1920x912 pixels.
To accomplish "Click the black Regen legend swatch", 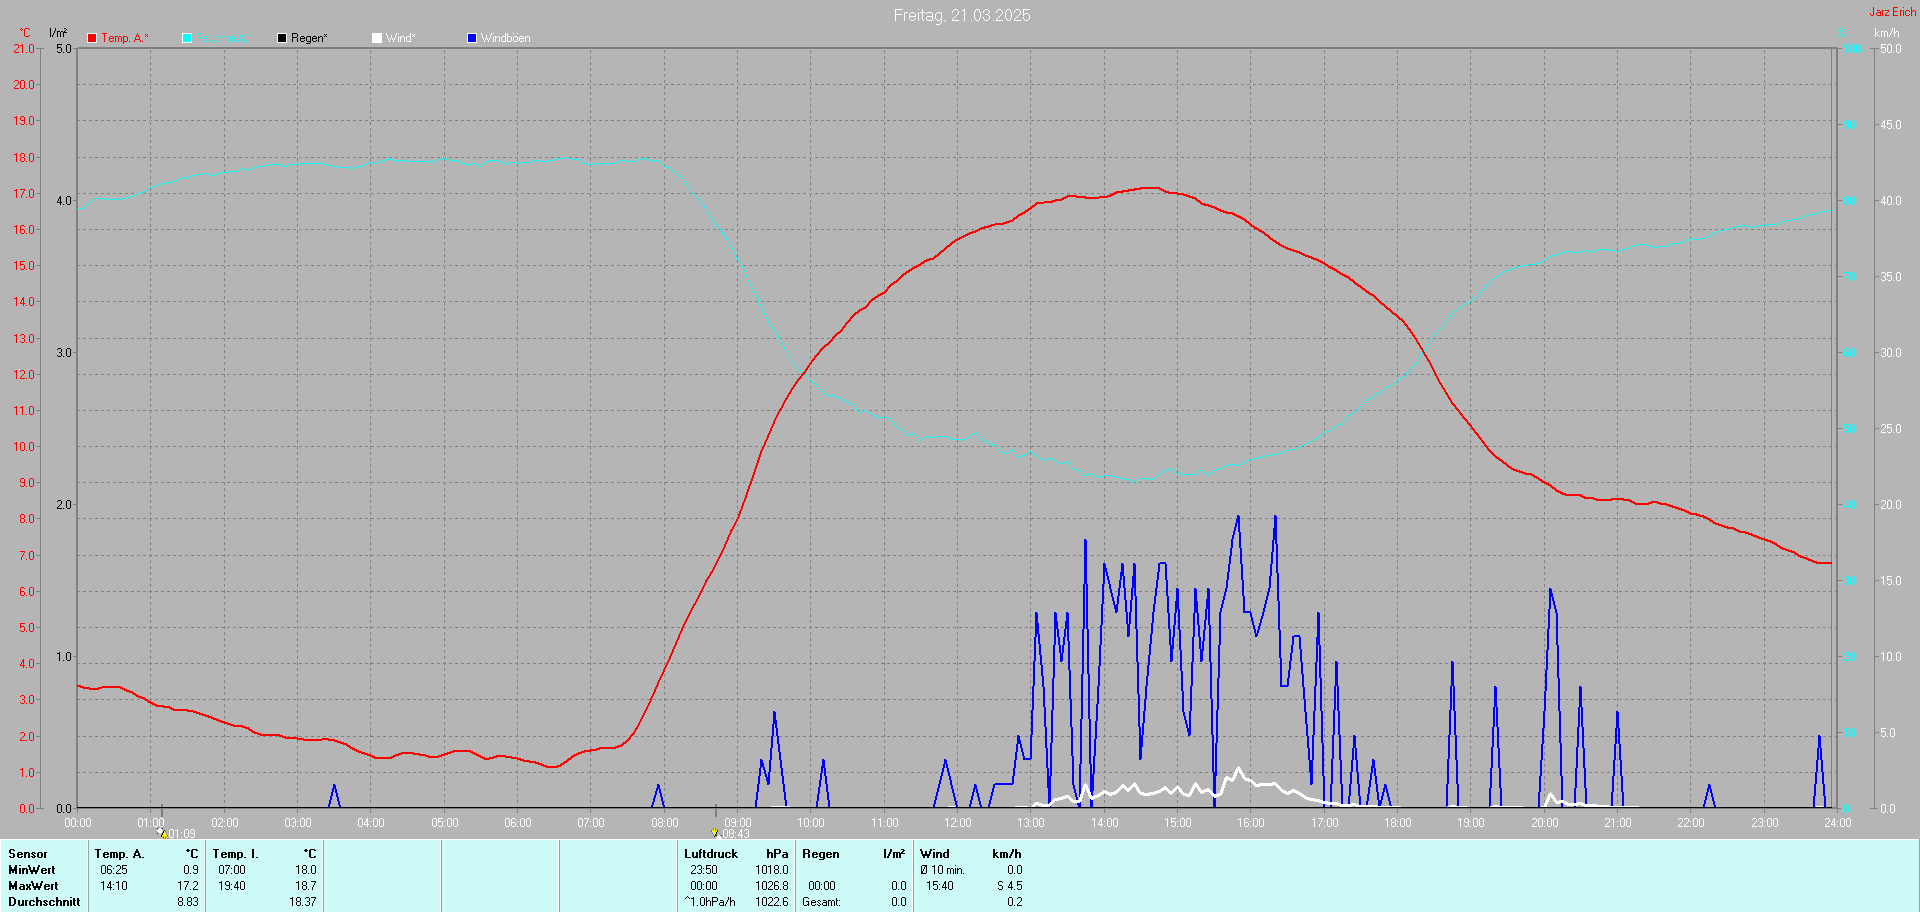I will 282,38.
